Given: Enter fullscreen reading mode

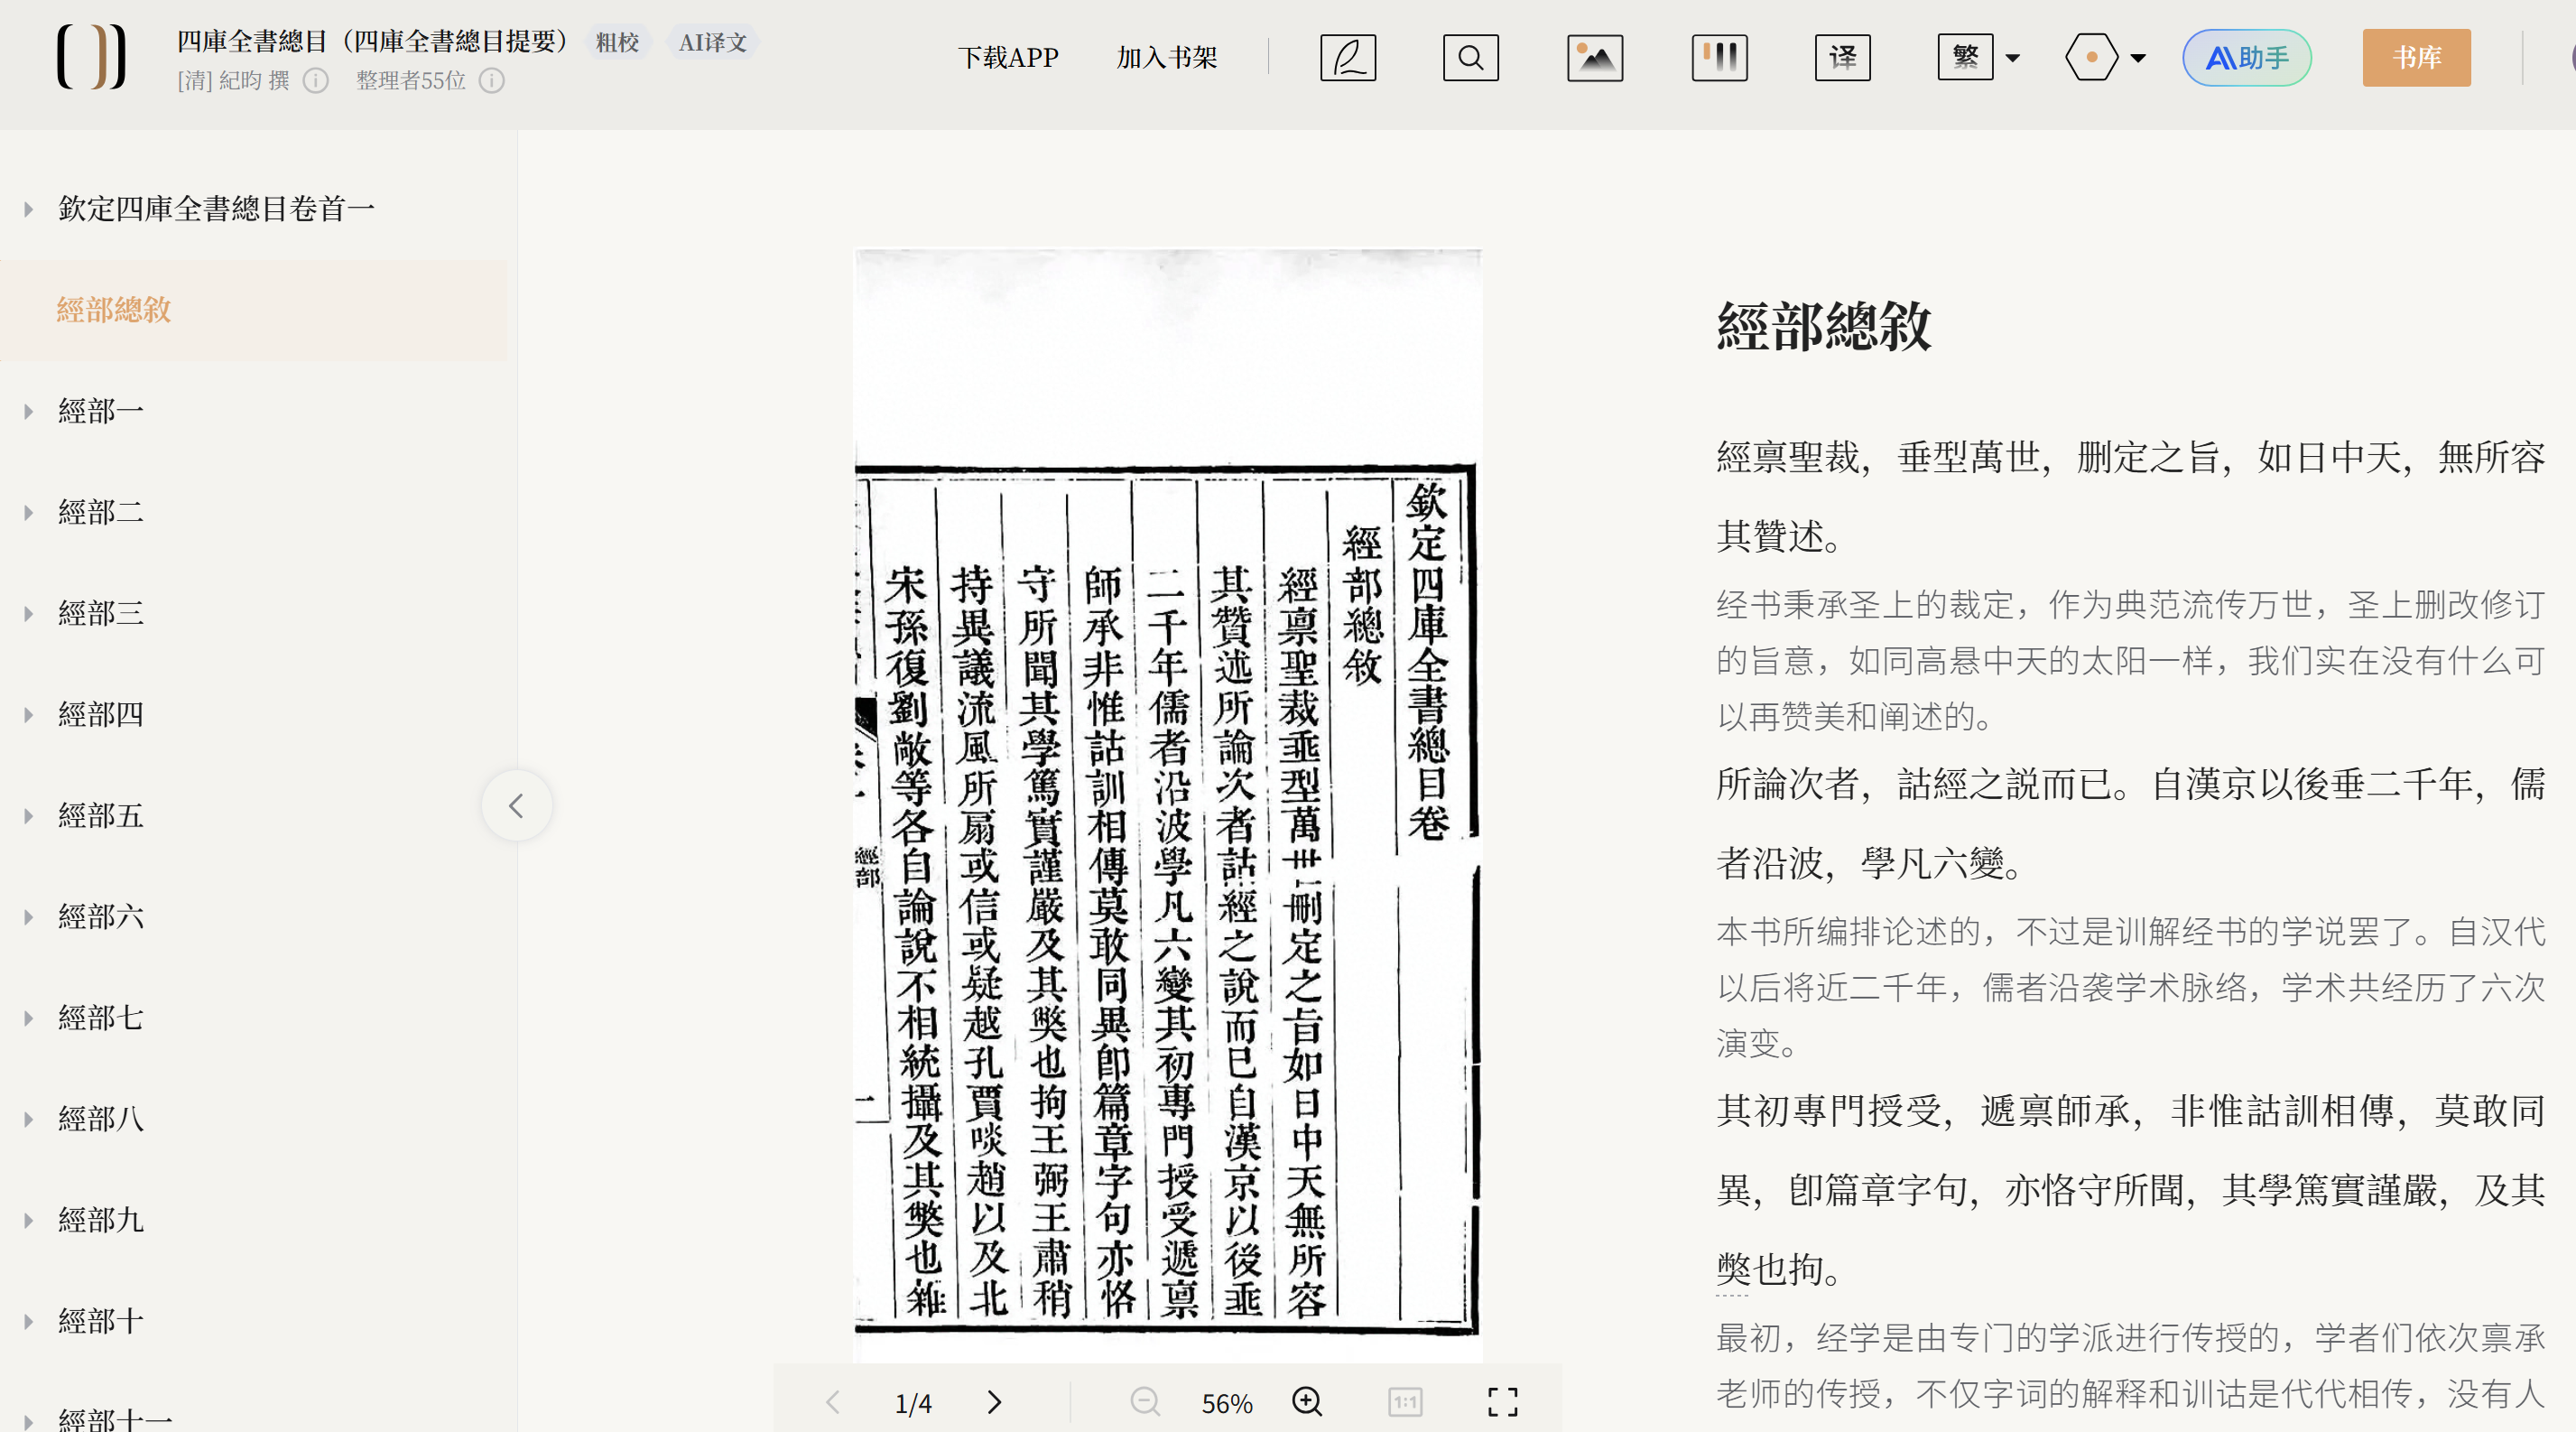Looking at the screenshot, I should [x=1502, y=1402].
